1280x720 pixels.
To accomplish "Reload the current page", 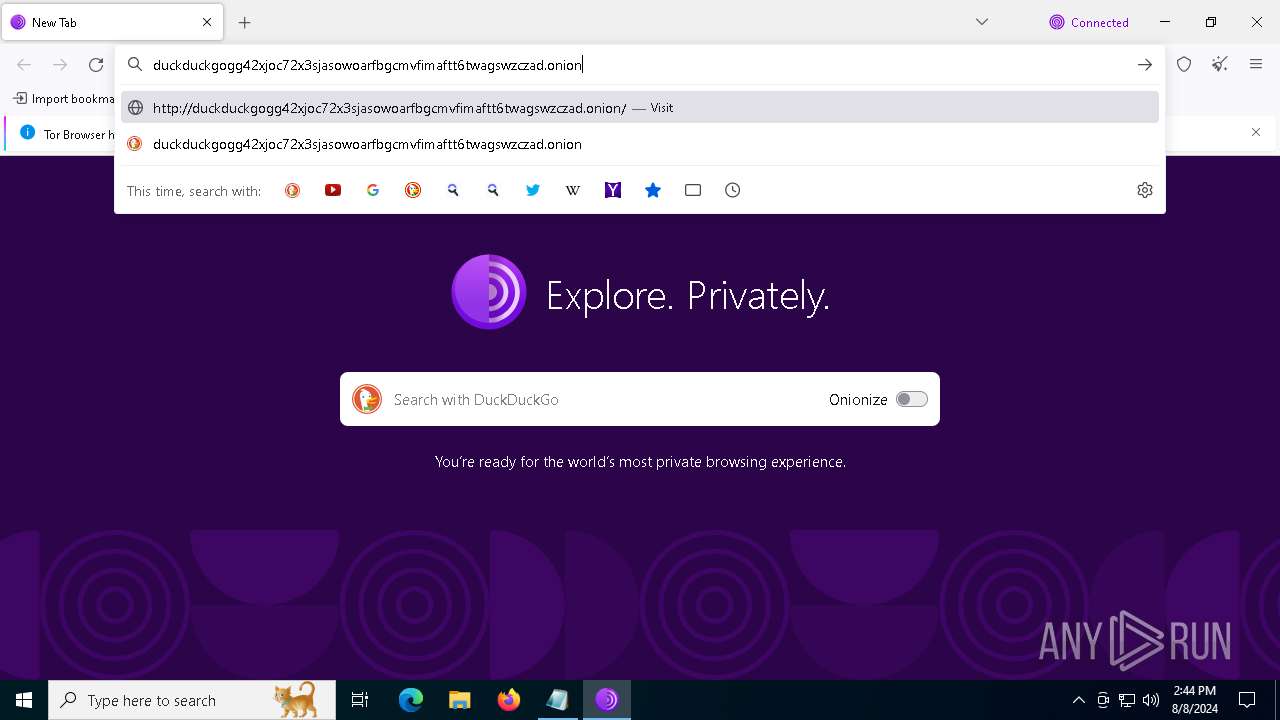I will (x=96, y=65).
